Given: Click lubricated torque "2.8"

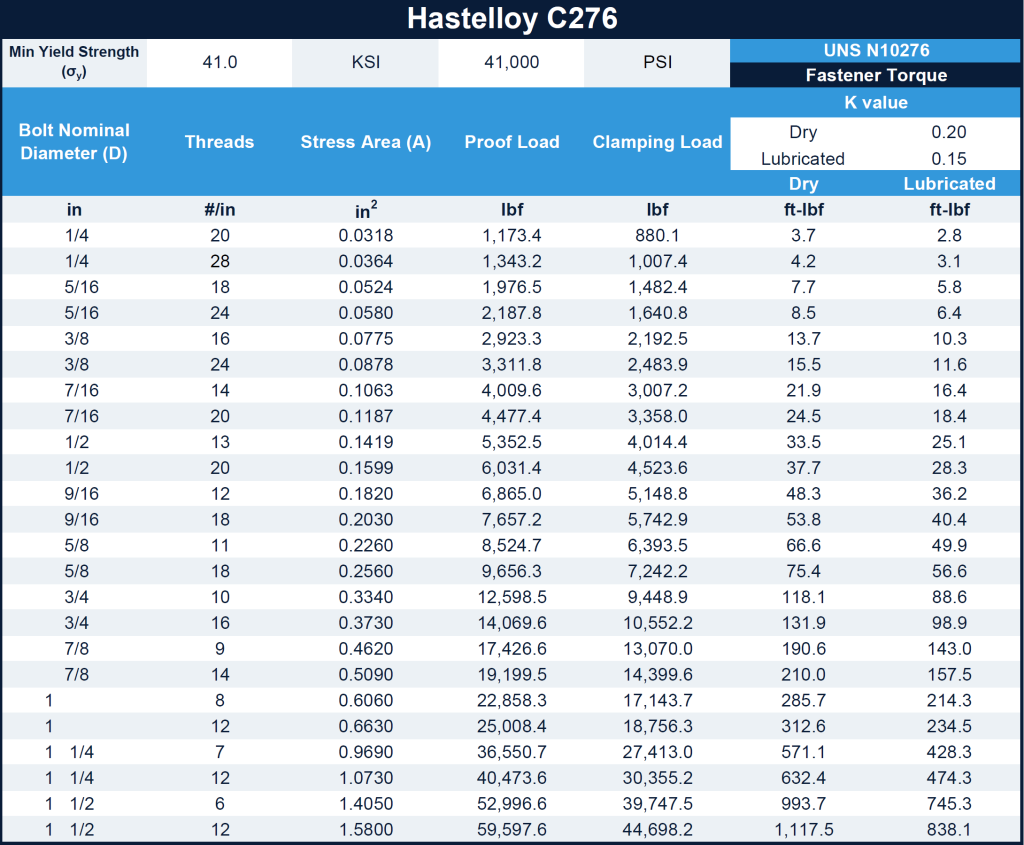Looking at the screenshot, I should coord(949,236).
